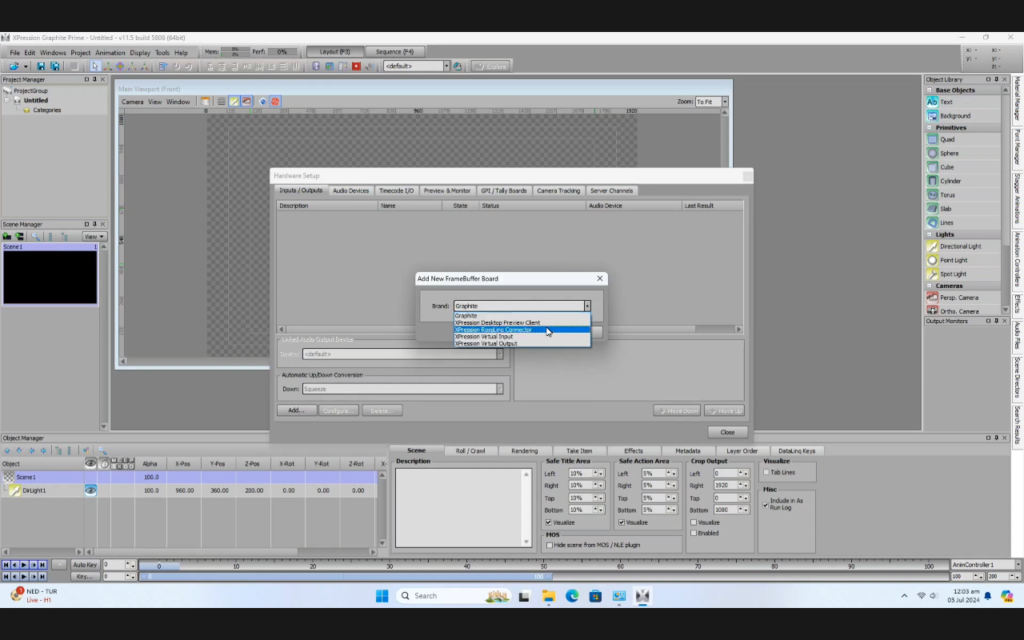
Task: Switch to the Audio Devices tab
Action: coord(351,191)
